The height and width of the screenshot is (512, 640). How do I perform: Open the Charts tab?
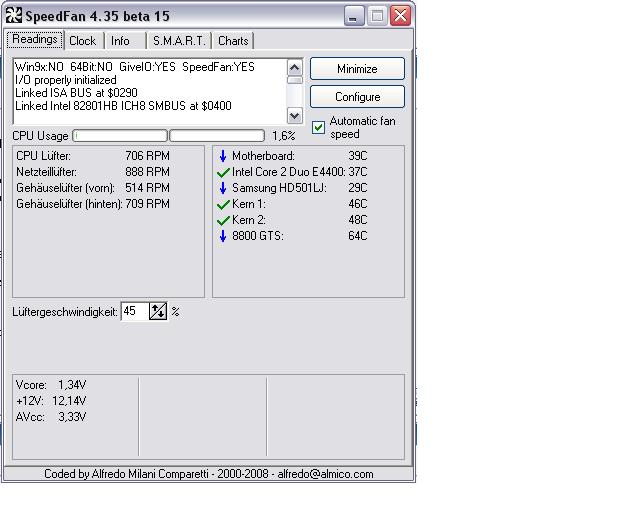[x=233, y=41]
